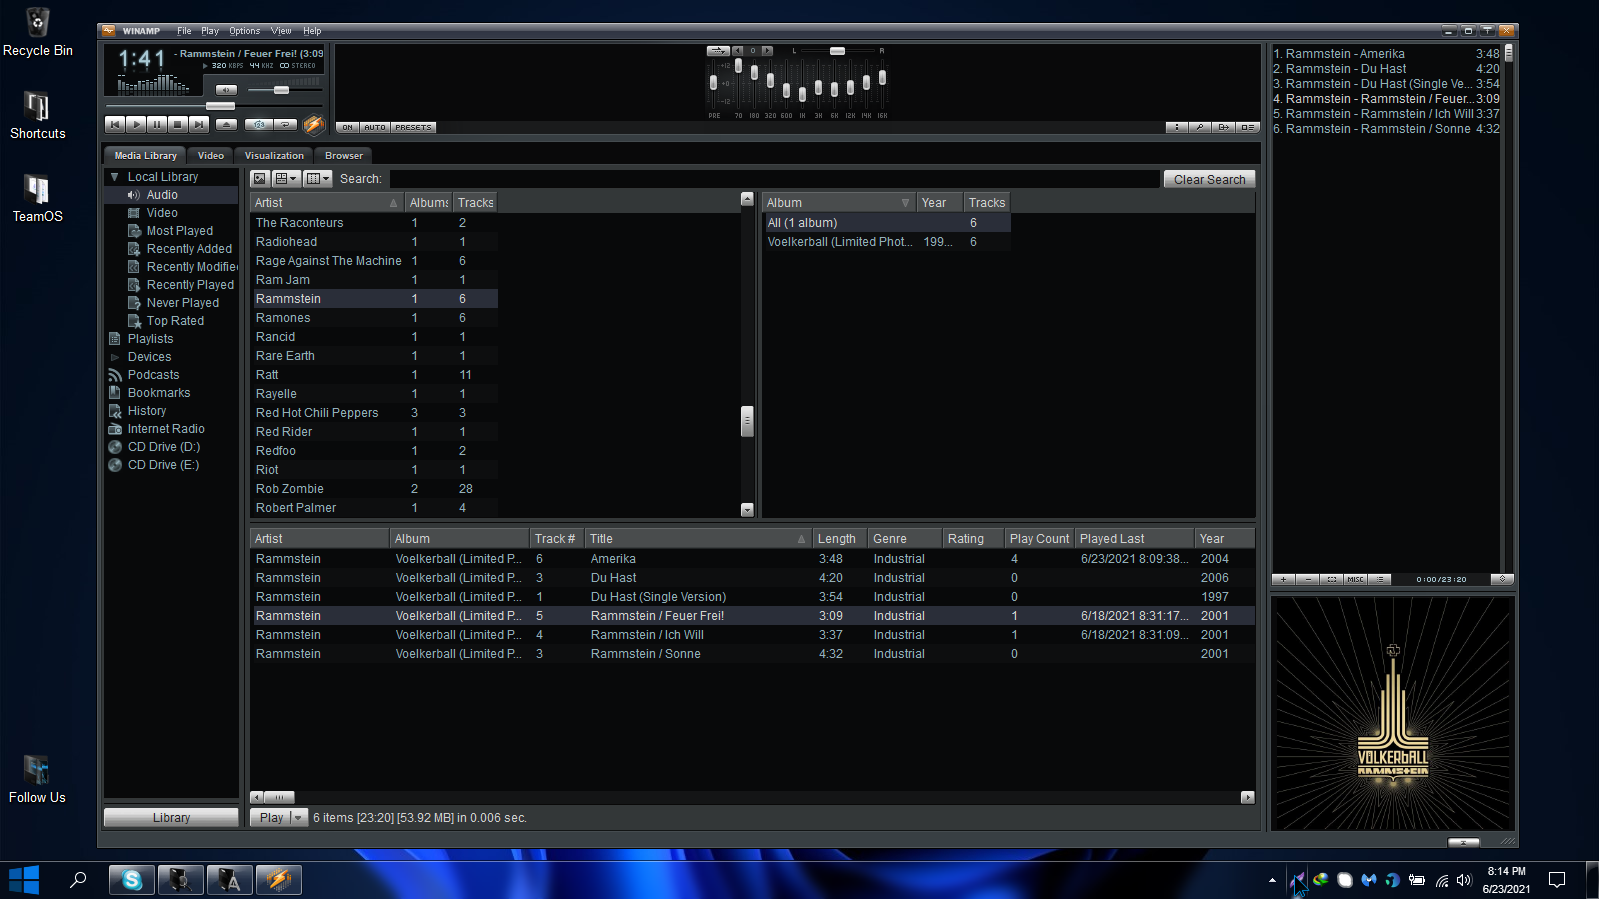Screen dimensions: 1599x899
Task: Select CD Drive (D:)
Action: pos(164,447)
